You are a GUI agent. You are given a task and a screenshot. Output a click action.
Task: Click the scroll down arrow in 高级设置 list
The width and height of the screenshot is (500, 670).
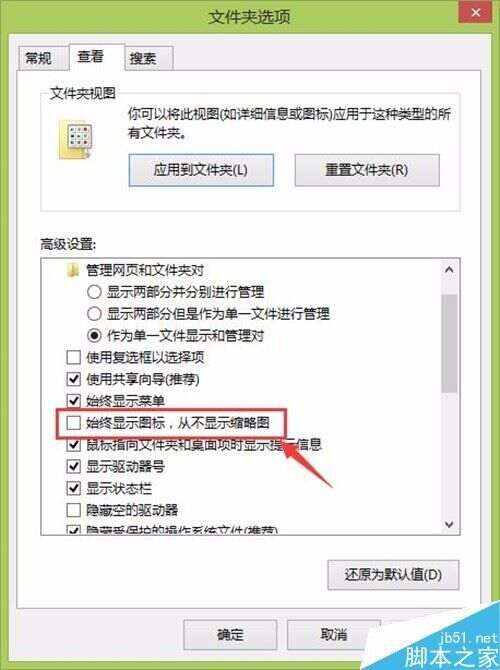(449, 524)
